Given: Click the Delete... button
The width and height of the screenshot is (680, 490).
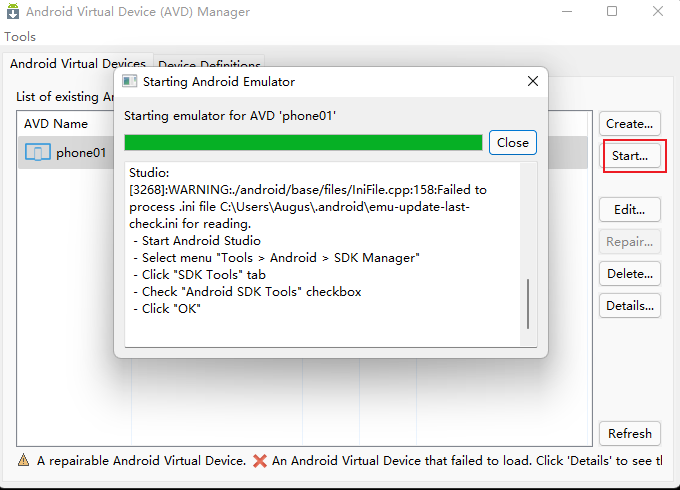Looking at the screenshot, I should click(629, 274).
